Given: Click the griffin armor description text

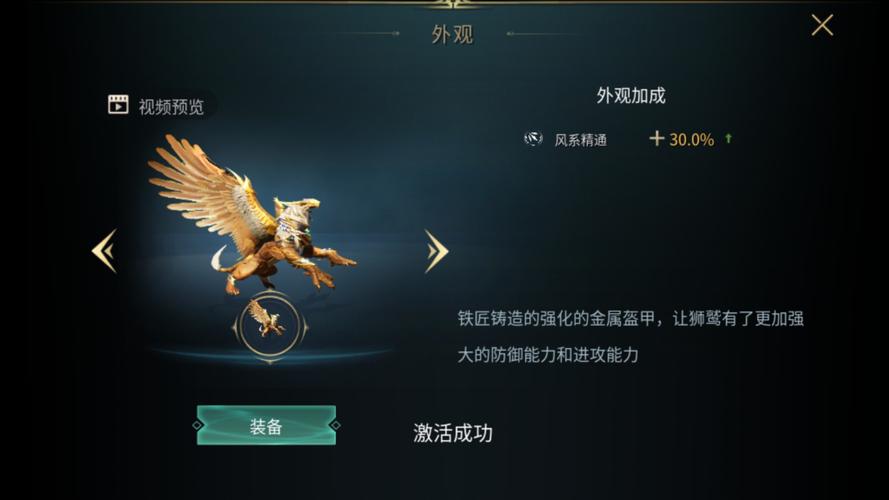Looking at the screenshot, I should pos(630,337).
